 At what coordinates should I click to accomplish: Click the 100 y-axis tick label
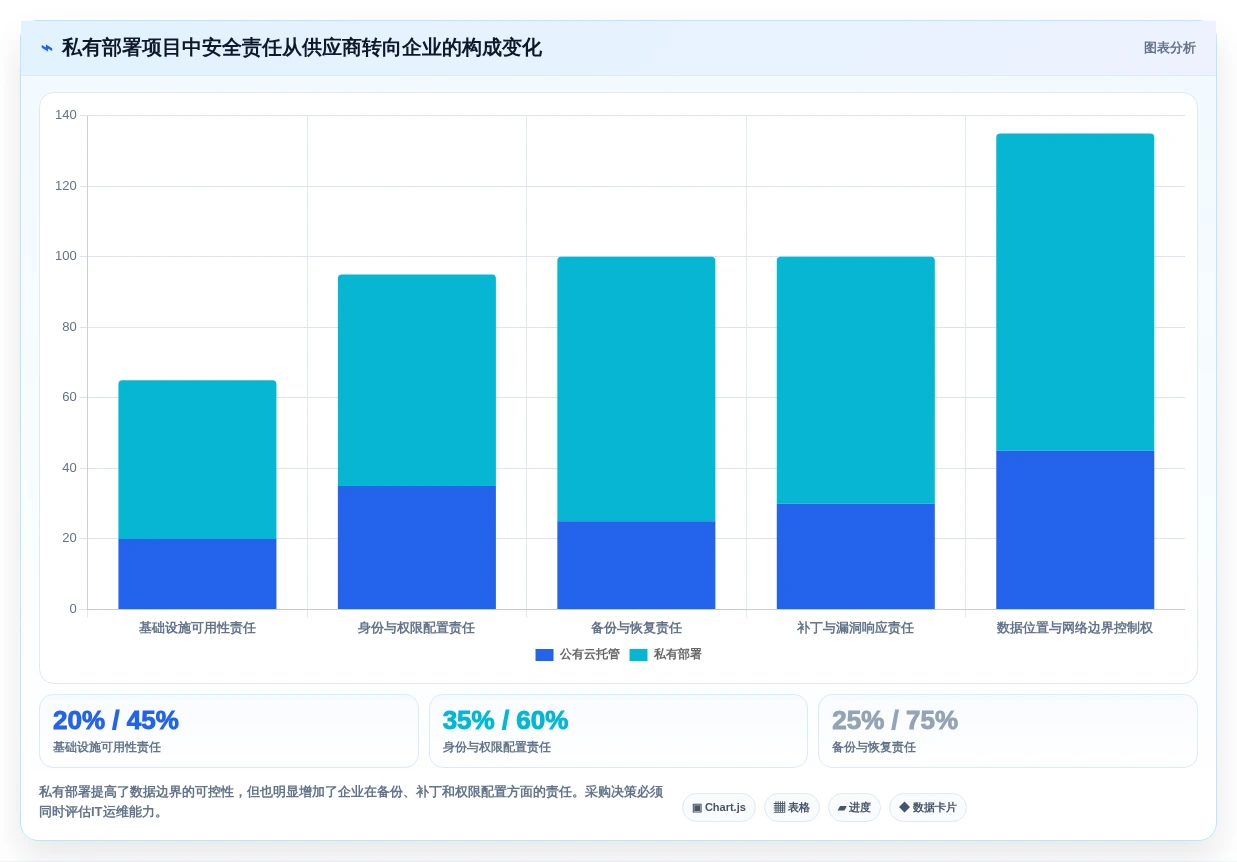coord(66,256)
